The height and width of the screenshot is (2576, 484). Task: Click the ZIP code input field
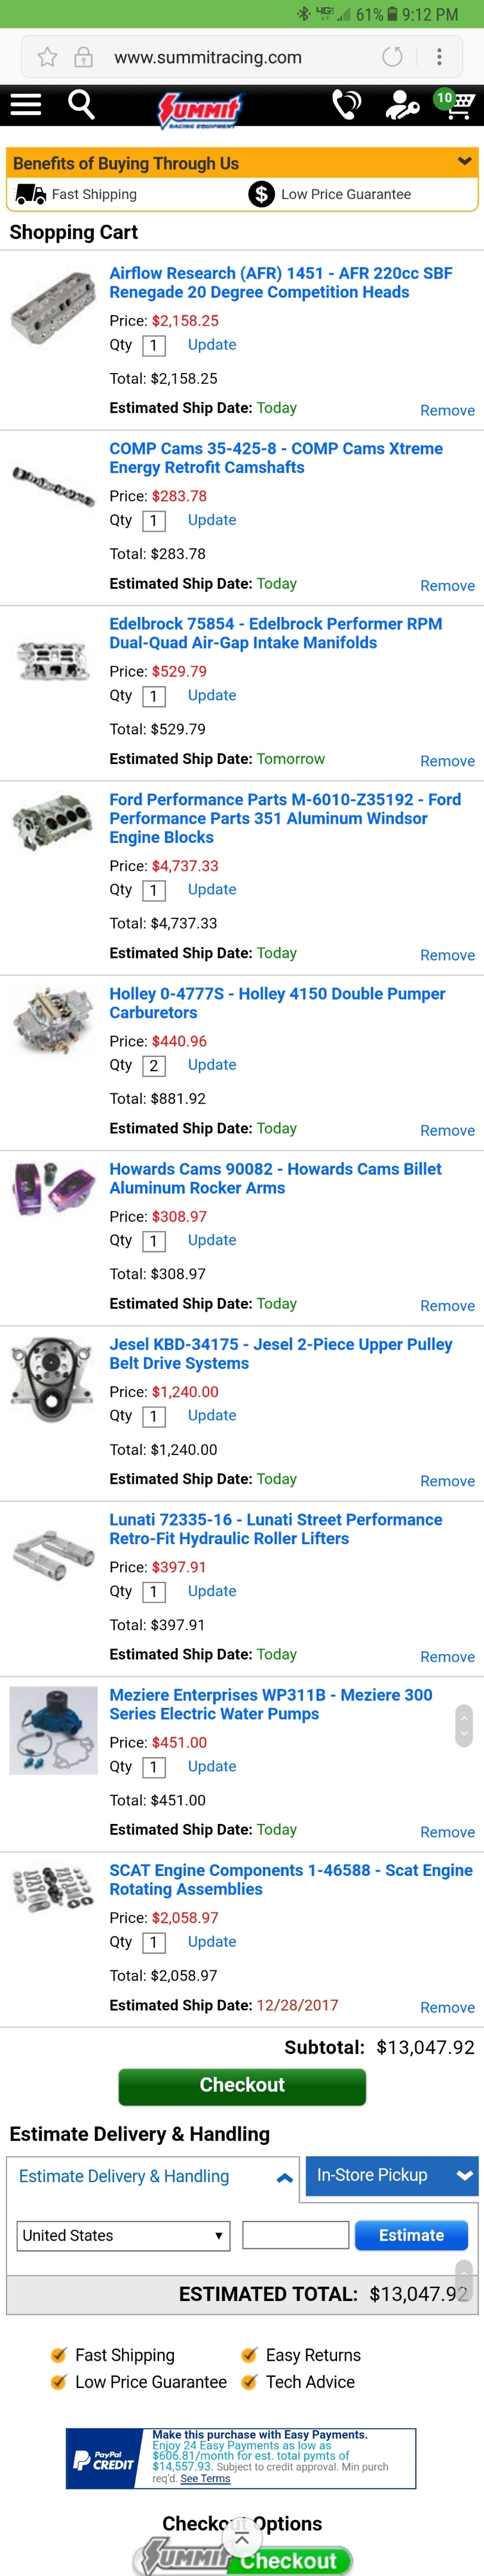(x=295, y=2235)
